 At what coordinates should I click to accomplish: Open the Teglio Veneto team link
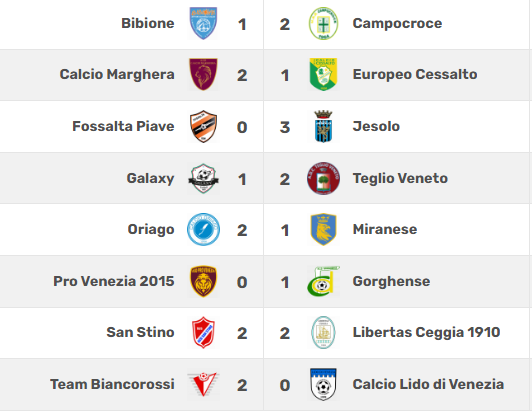pos(400,178)
